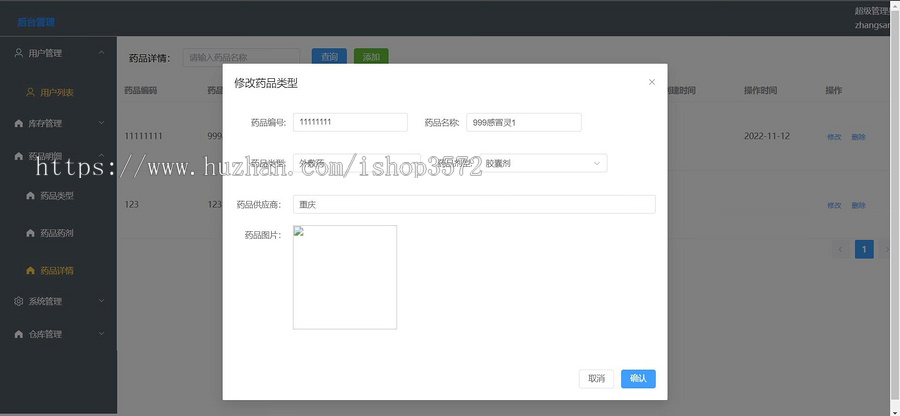Close the 修改药品类型 dialog with X
Screen dimensions: 900x416
pyautogui.click(x=651, y=82)
